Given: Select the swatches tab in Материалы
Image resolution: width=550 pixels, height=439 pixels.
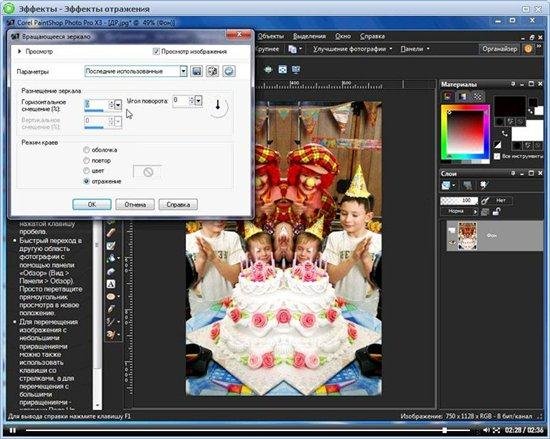Looking at the screenshot, I should click(x=477, y=96).
